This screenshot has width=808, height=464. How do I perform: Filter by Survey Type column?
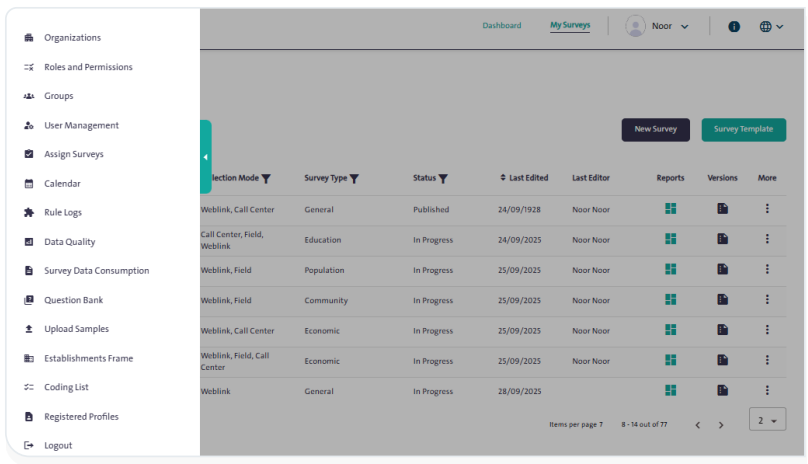[354, 179]
